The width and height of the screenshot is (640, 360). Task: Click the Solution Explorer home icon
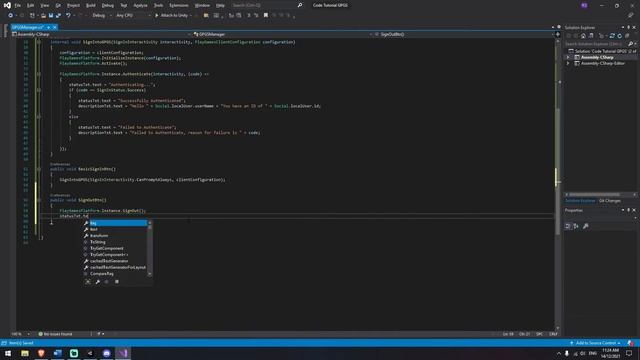click(583, 36)
